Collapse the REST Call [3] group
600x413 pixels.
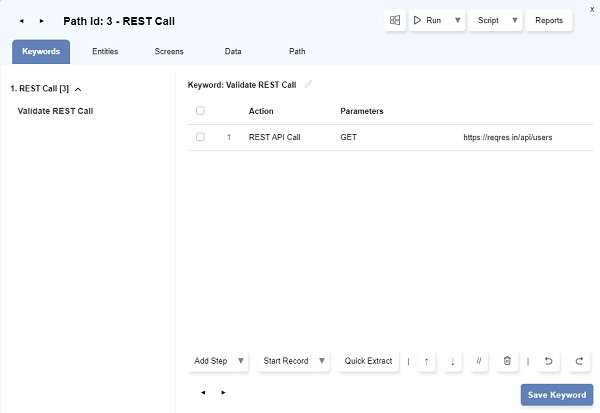tap(78, 89)
